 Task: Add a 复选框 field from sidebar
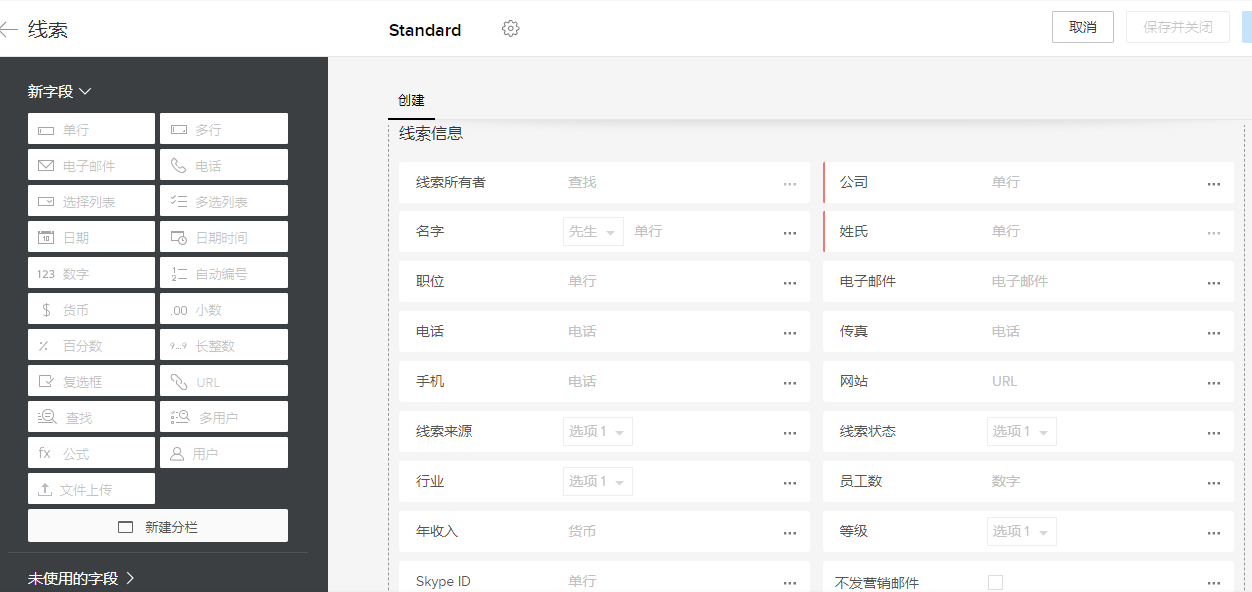(91, 380)
